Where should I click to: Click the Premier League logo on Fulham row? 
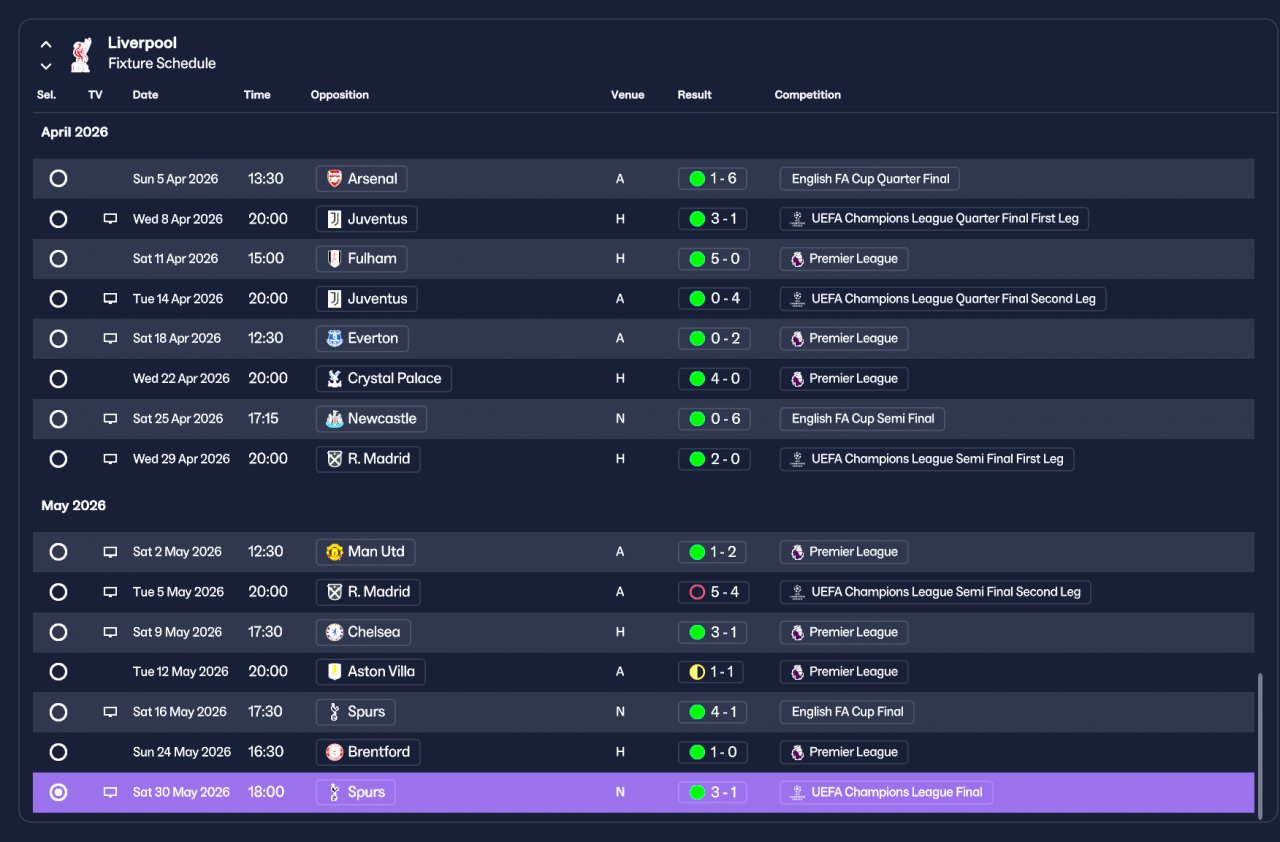tap(797, 259)
